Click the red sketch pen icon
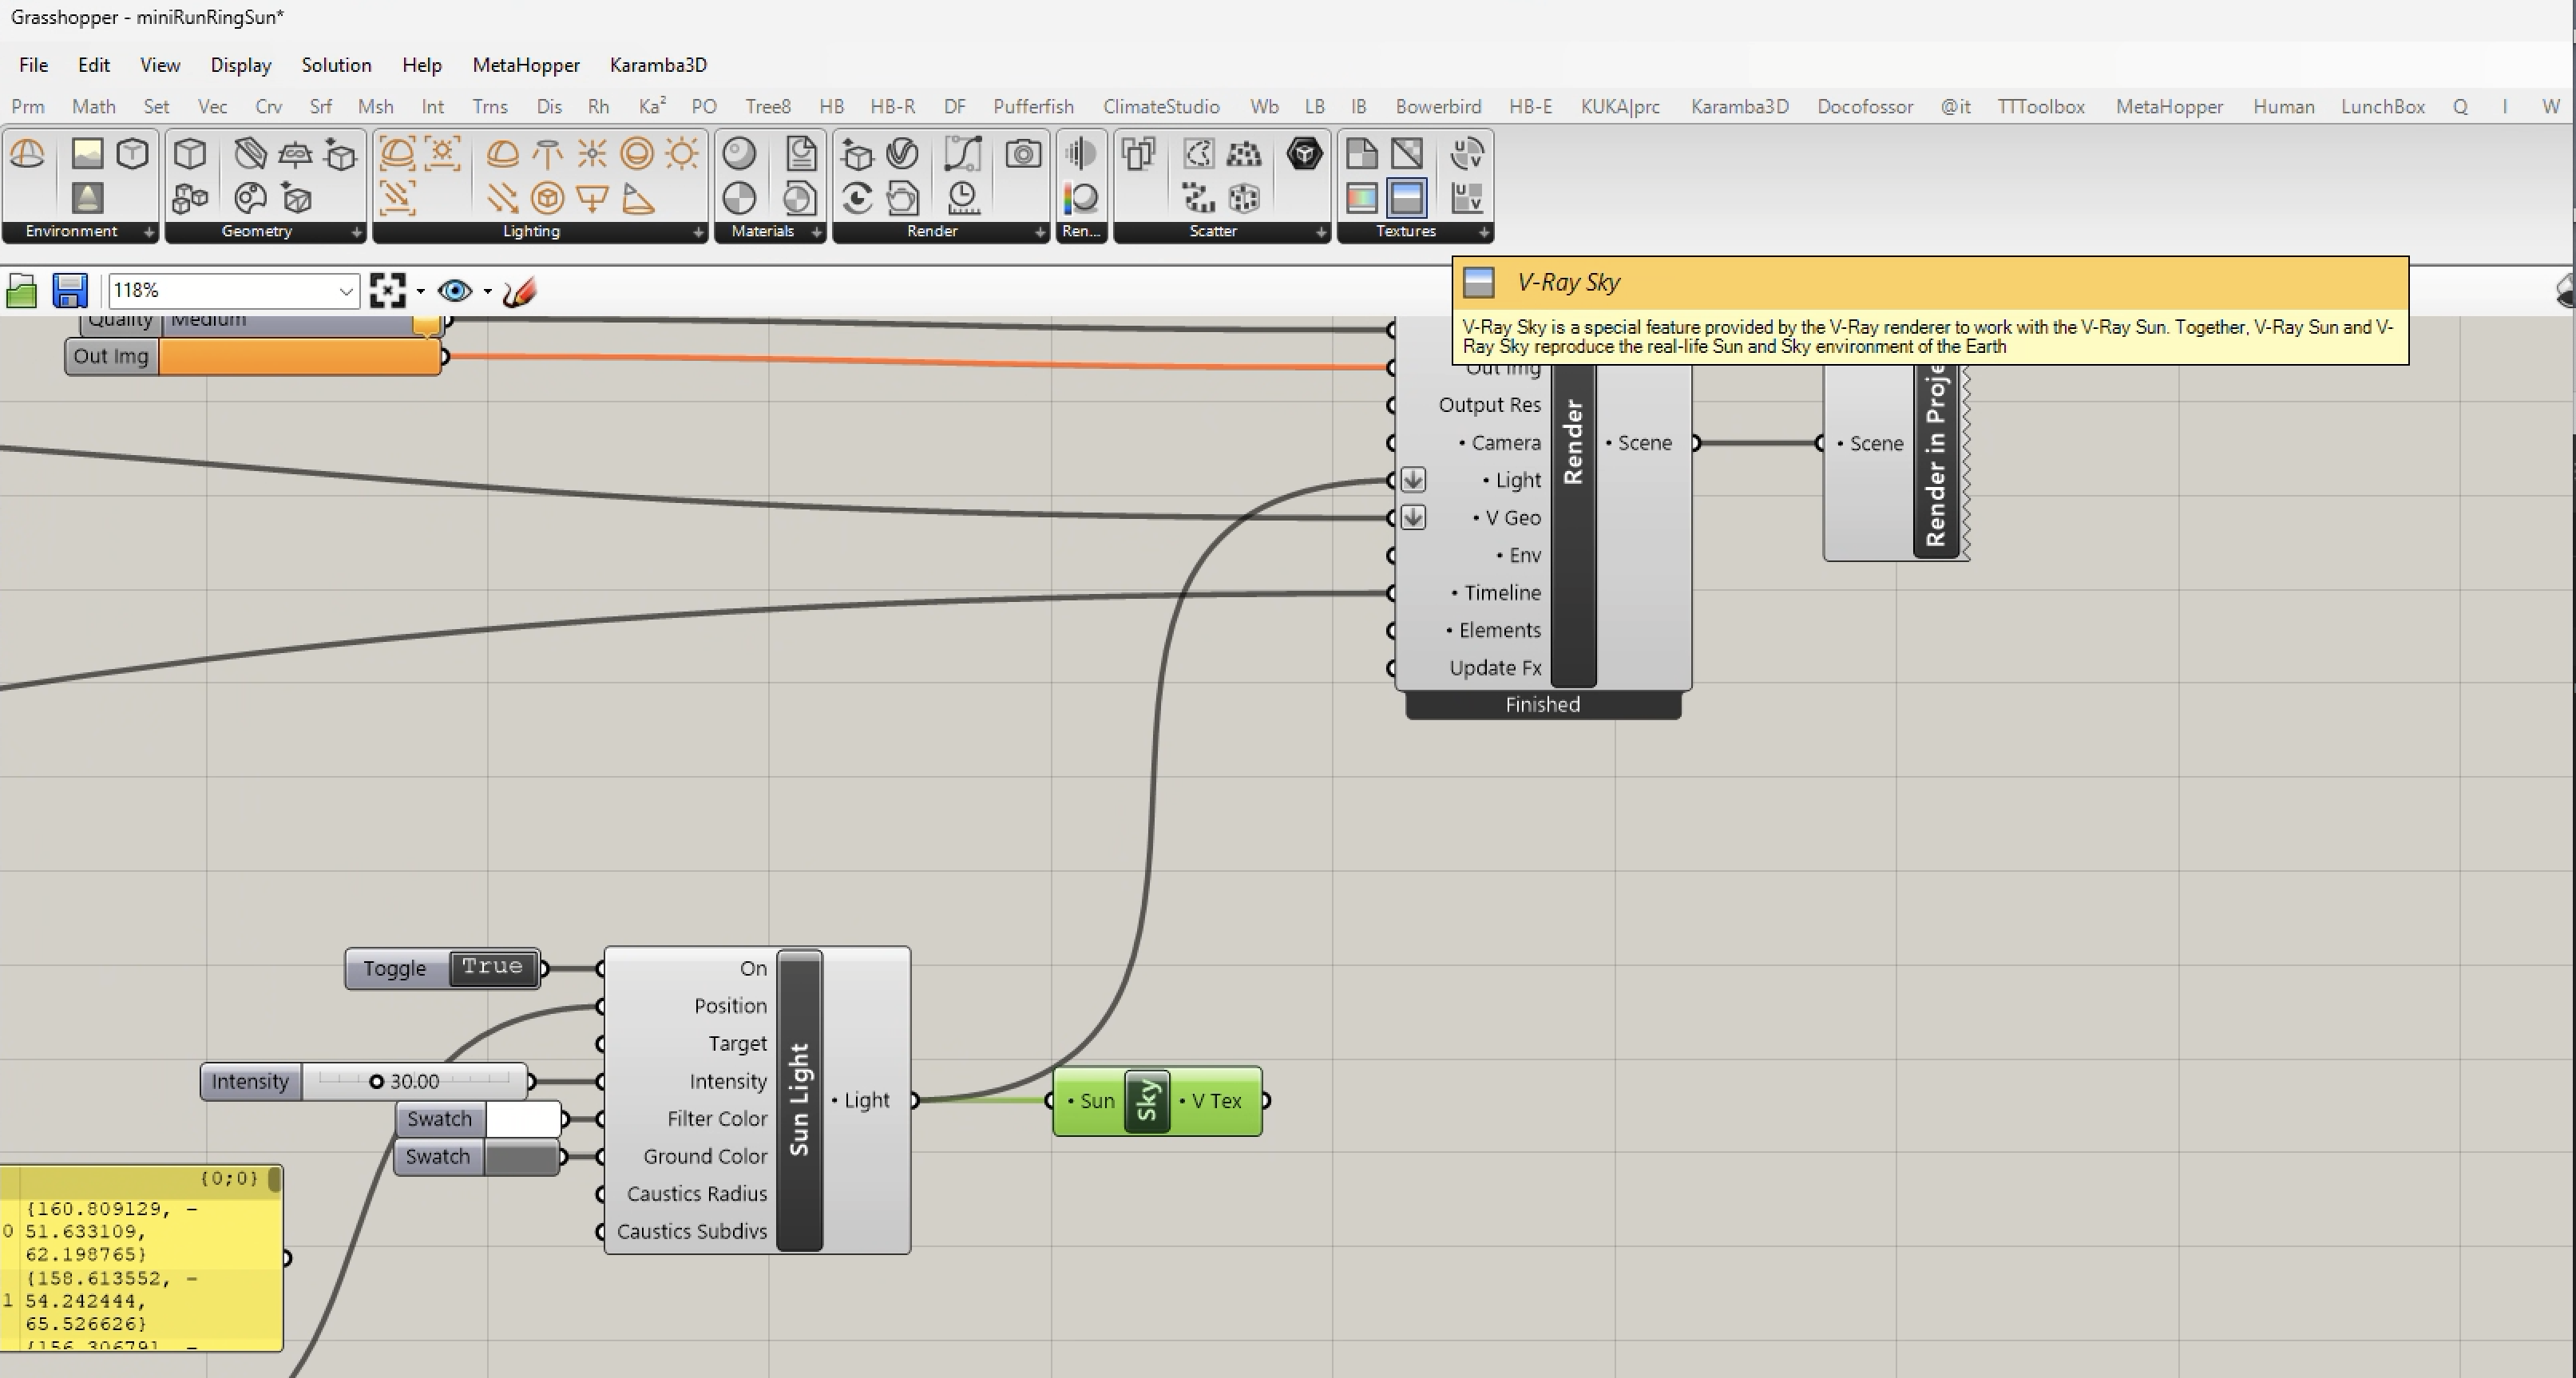 [x=520, y=291]
